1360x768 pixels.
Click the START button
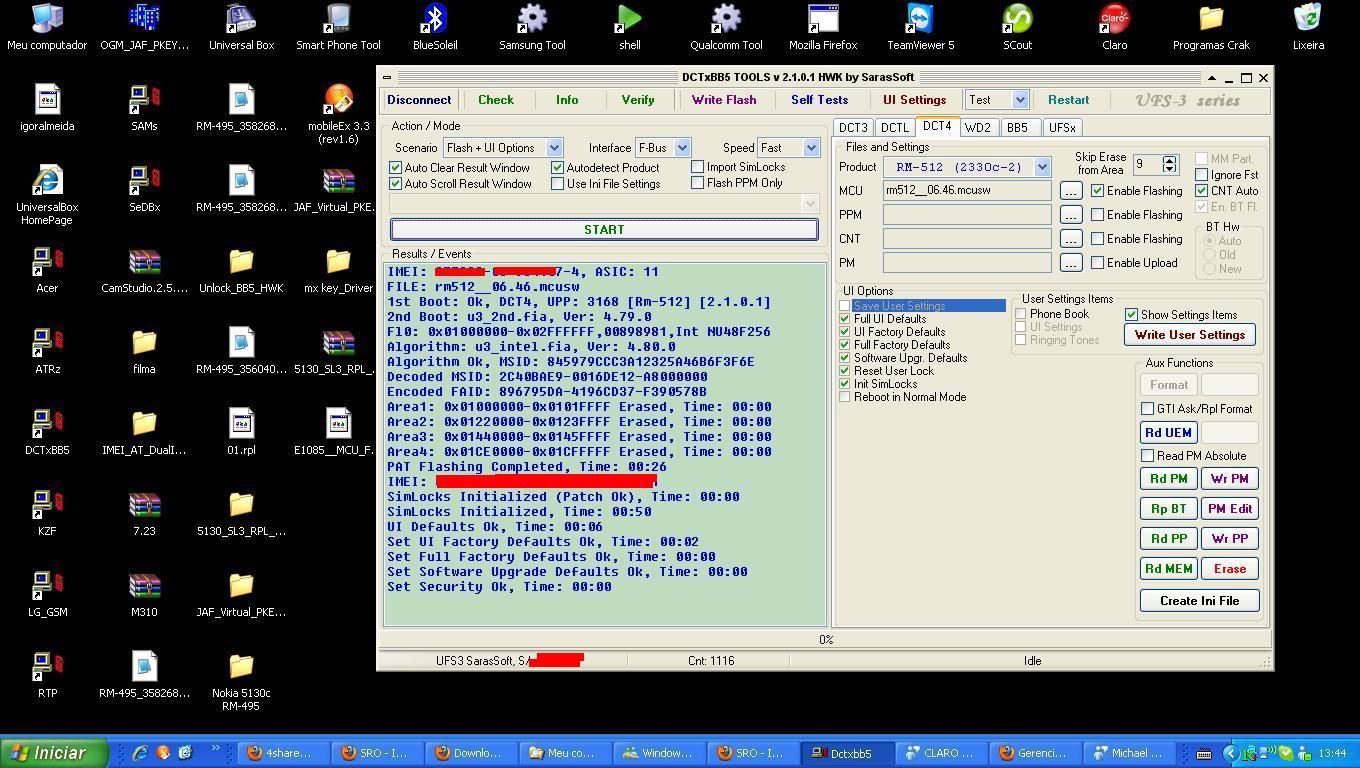coord(604,230)
